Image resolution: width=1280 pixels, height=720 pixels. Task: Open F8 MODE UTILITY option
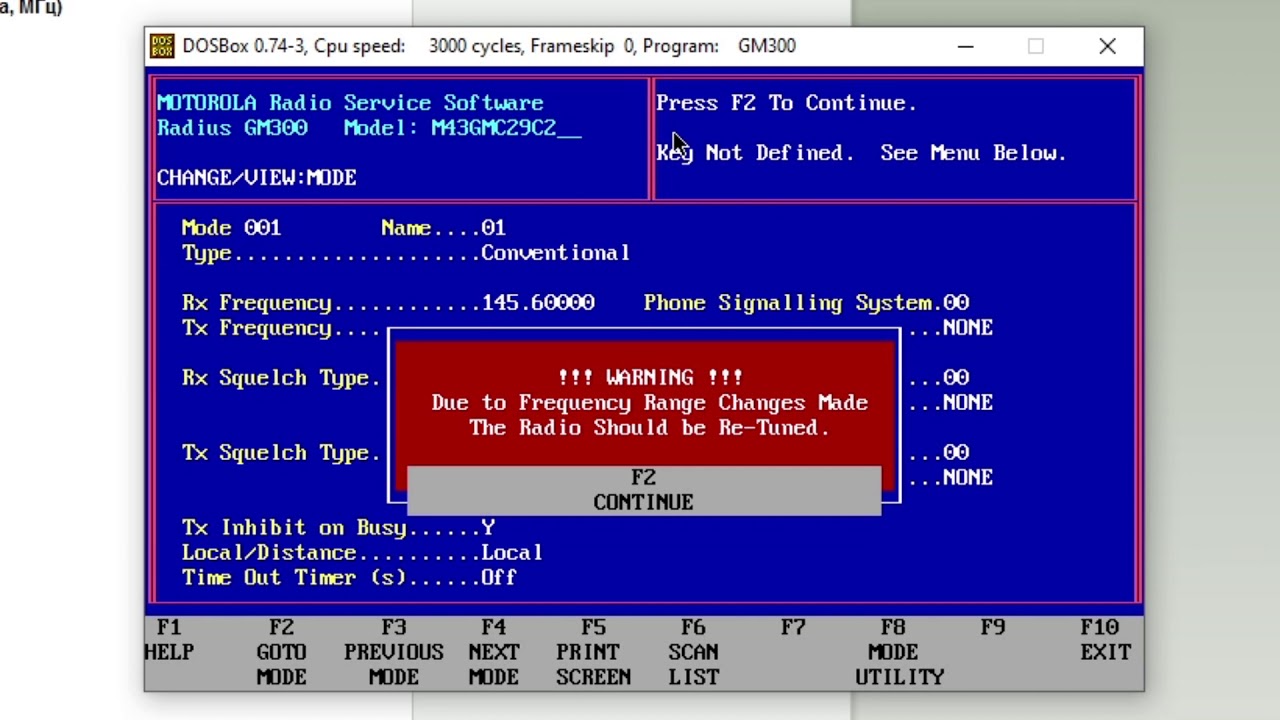click(x=899, y=652)
